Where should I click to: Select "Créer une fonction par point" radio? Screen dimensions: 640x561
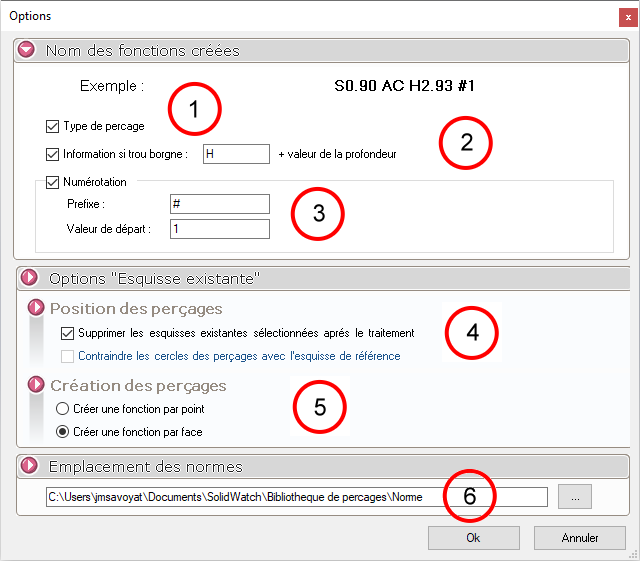(x=63, y=409)
